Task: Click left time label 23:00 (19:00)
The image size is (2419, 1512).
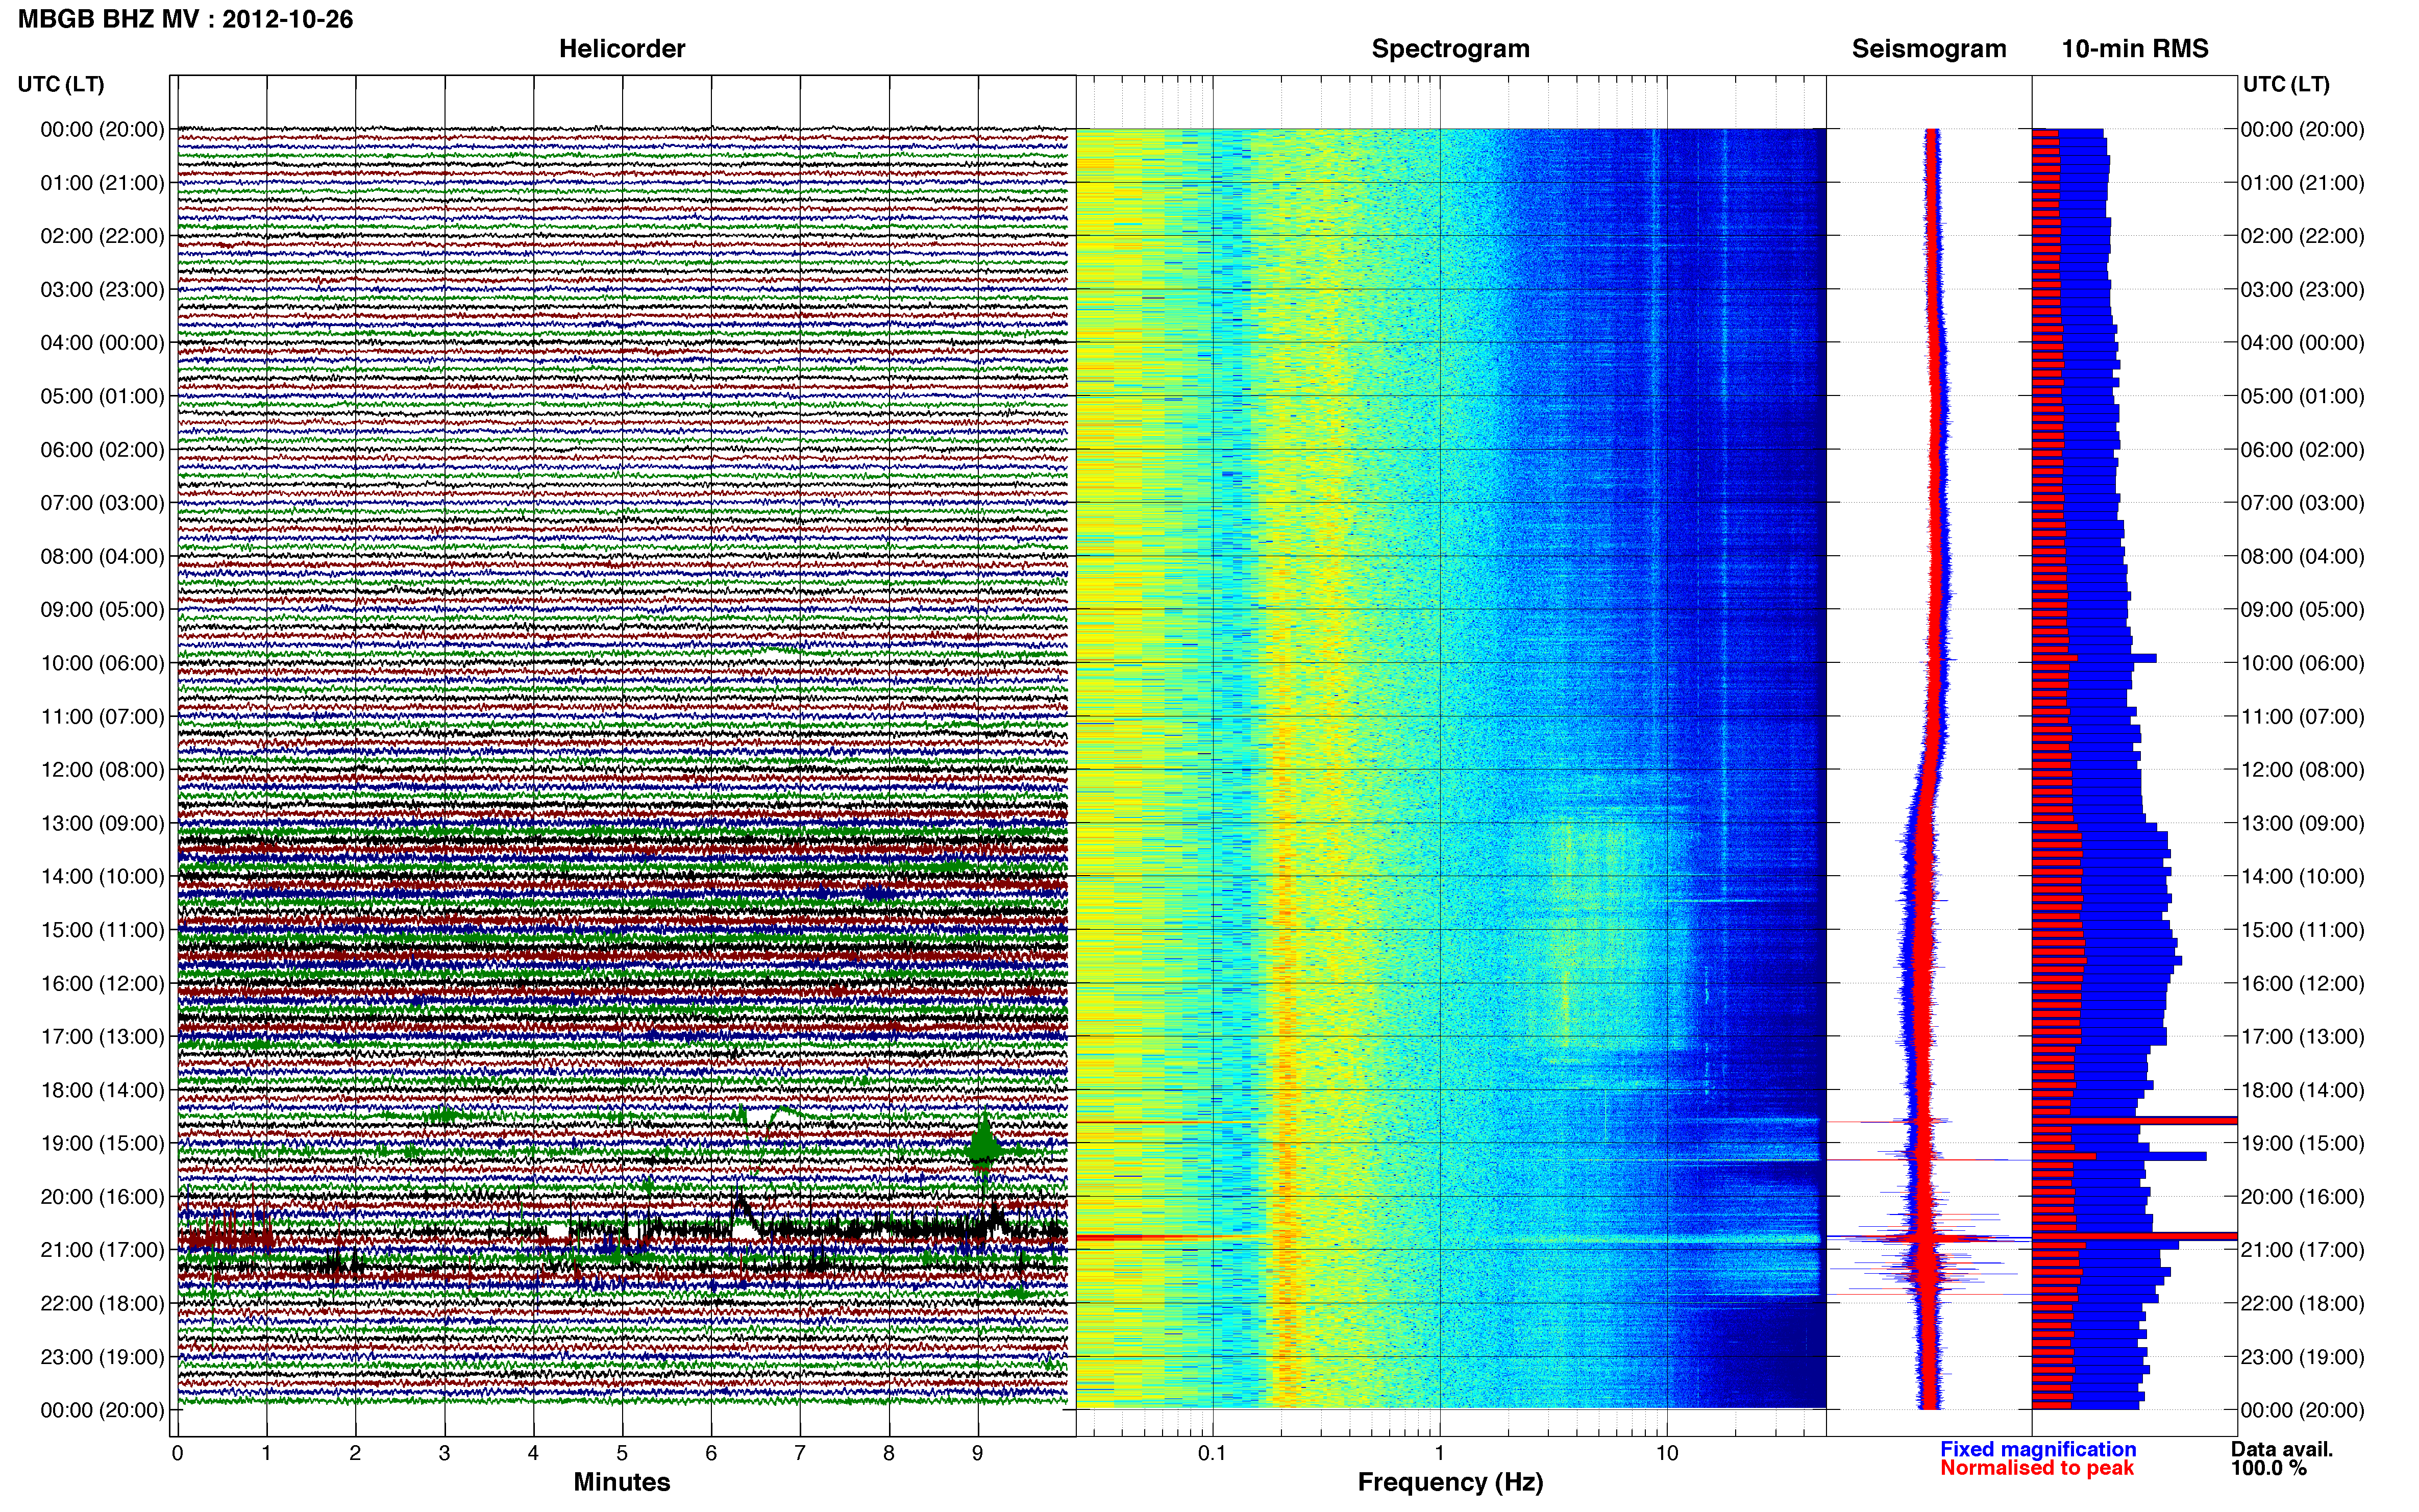Action: [102, 1357]
